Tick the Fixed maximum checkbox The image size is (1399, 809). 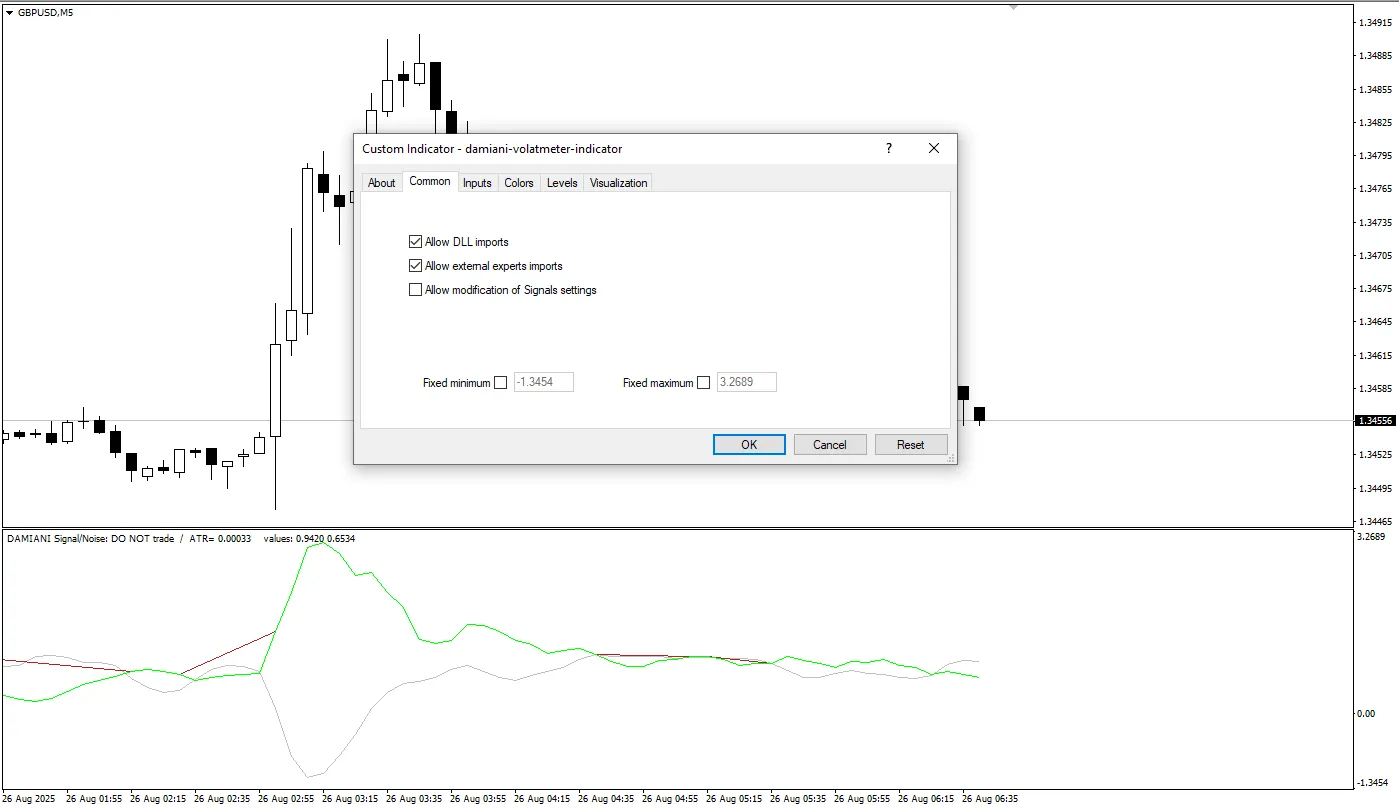click(704, 383)
